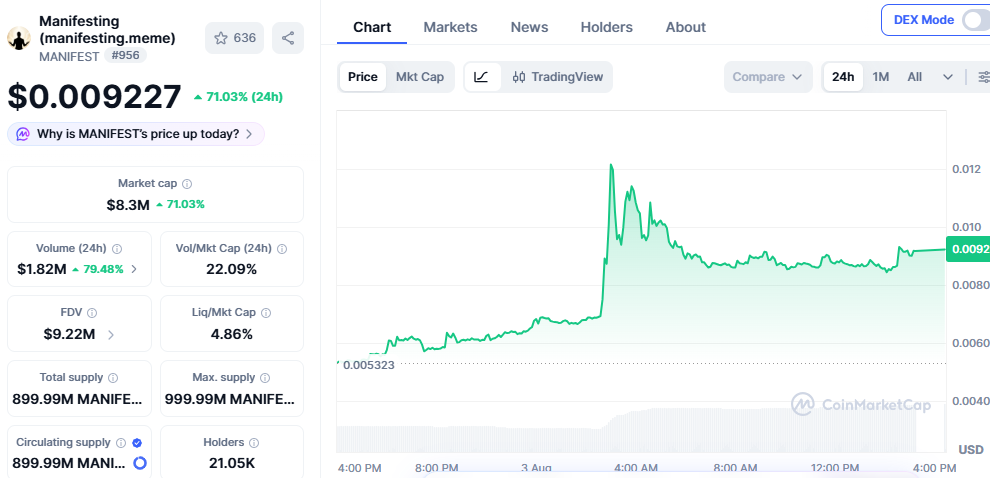Choose the 24h time range
The image size is (990, 478).
click(843, 77)
